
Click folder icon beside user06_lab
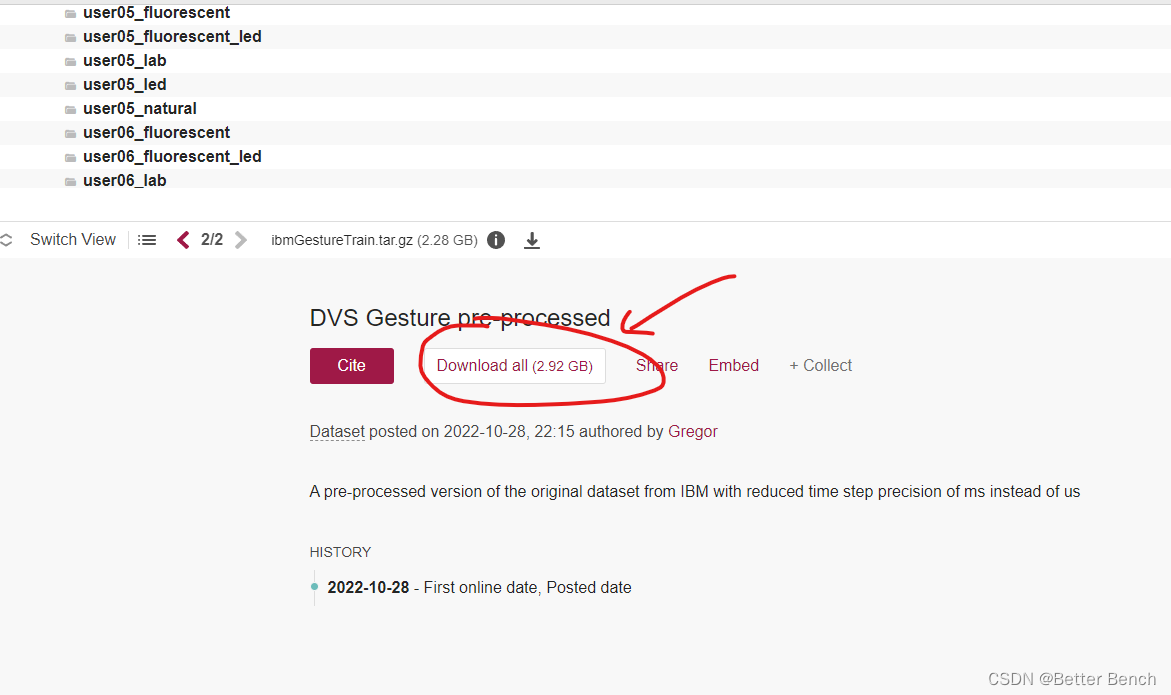70,181
